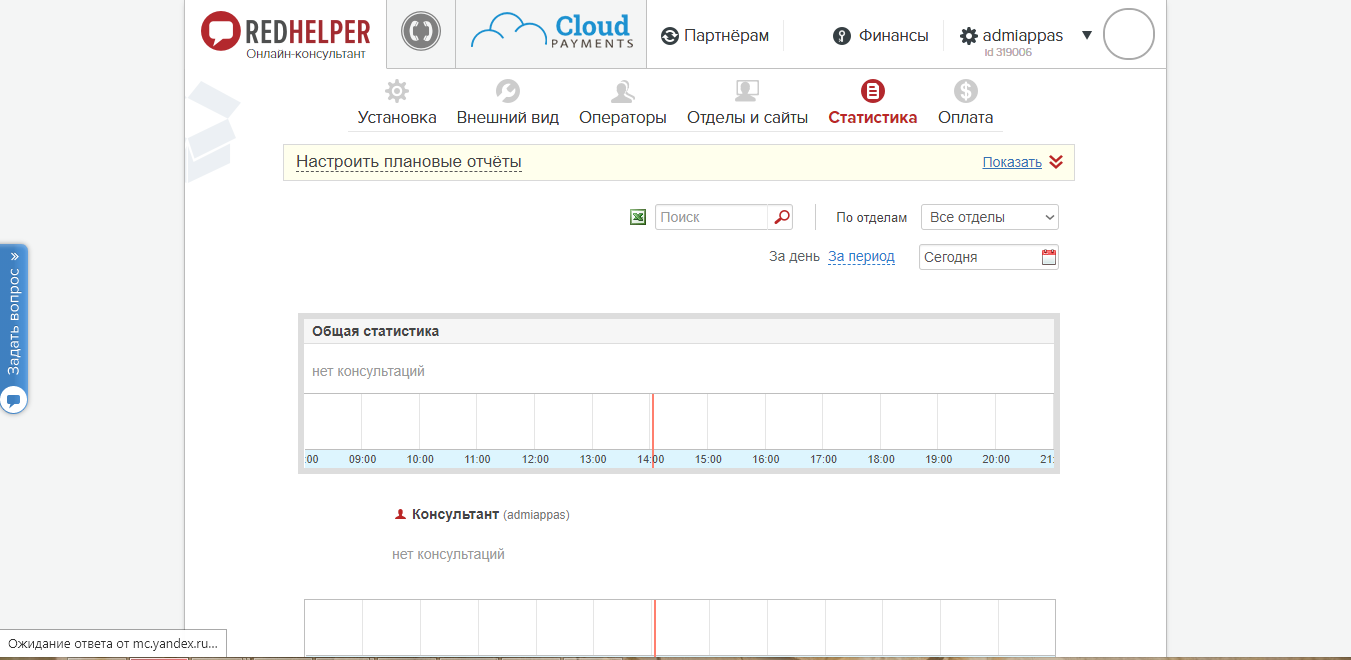
Task: Open the Оплата dollar payment icon
Action: click(x=964, y=90)
